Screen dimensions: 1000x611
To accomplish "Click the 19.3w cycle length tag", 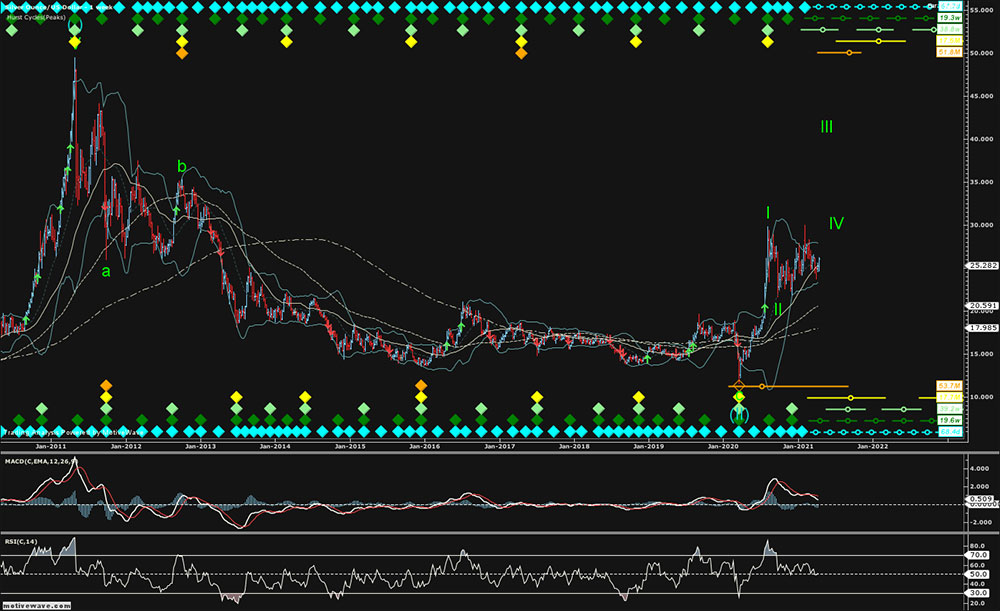I will pyautogui.click(x=950, y=18).
